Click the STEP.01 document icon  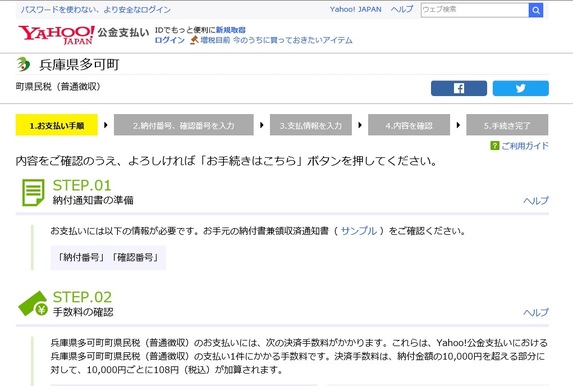33,192
